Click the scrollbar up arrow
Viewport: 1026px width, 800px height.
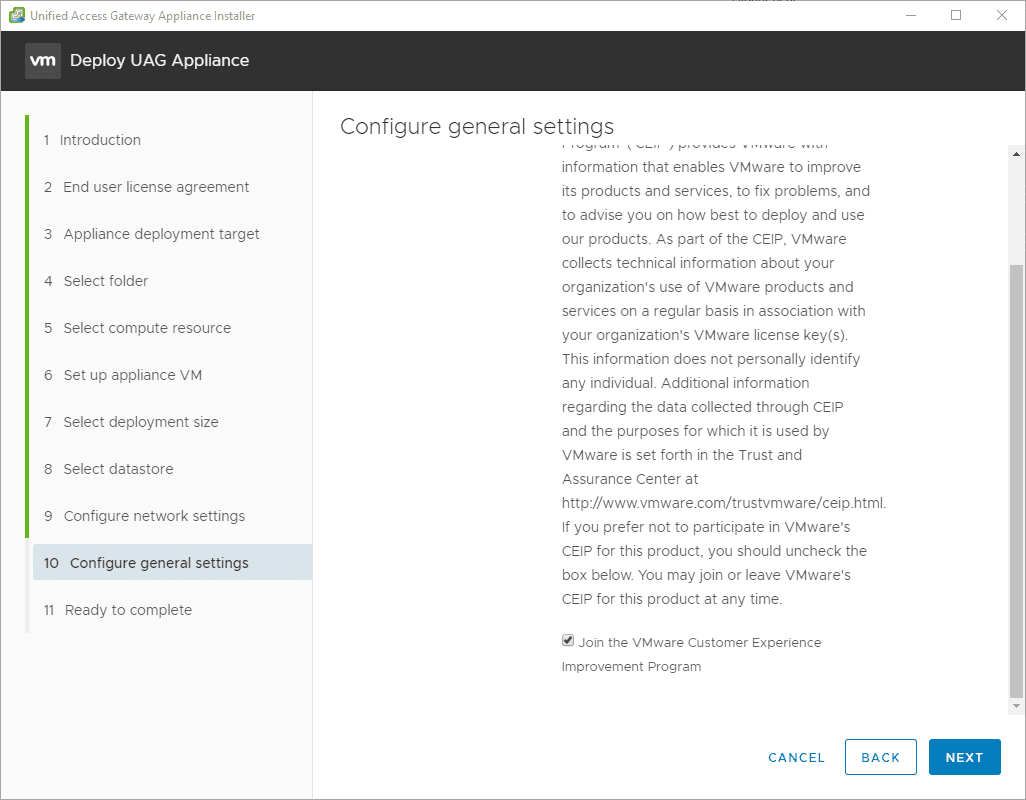(1016, 154)
